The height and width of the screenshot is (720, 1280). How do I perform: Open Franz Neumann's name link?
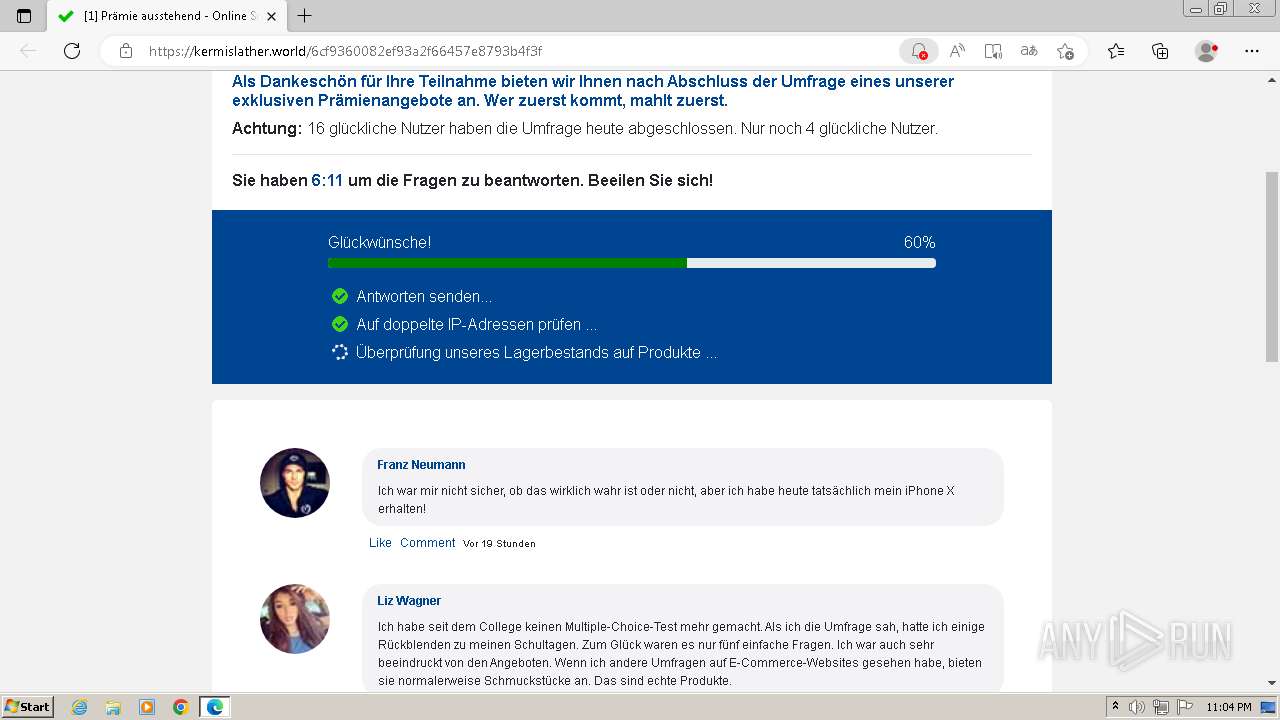[x=421, y=465]
